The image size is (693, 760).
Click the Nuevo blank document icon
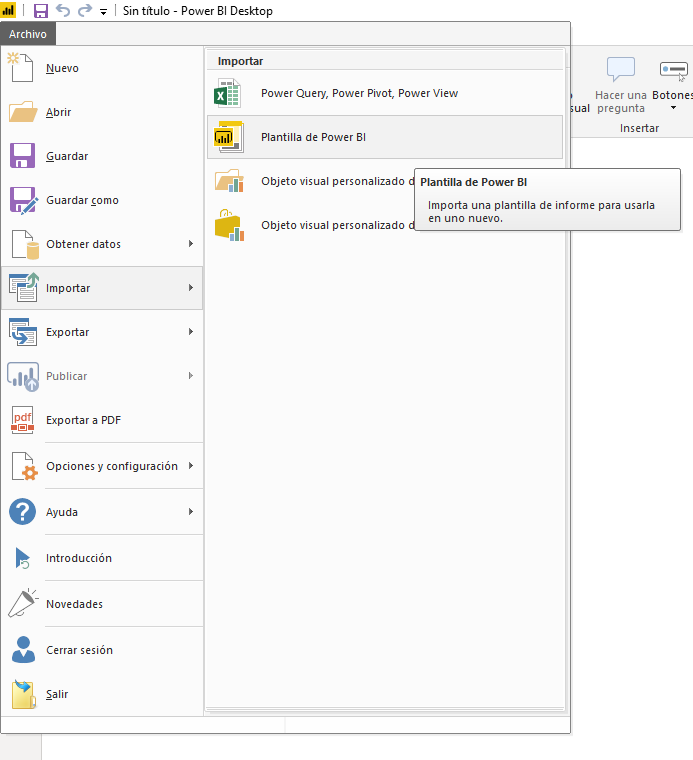click(21, 67)
